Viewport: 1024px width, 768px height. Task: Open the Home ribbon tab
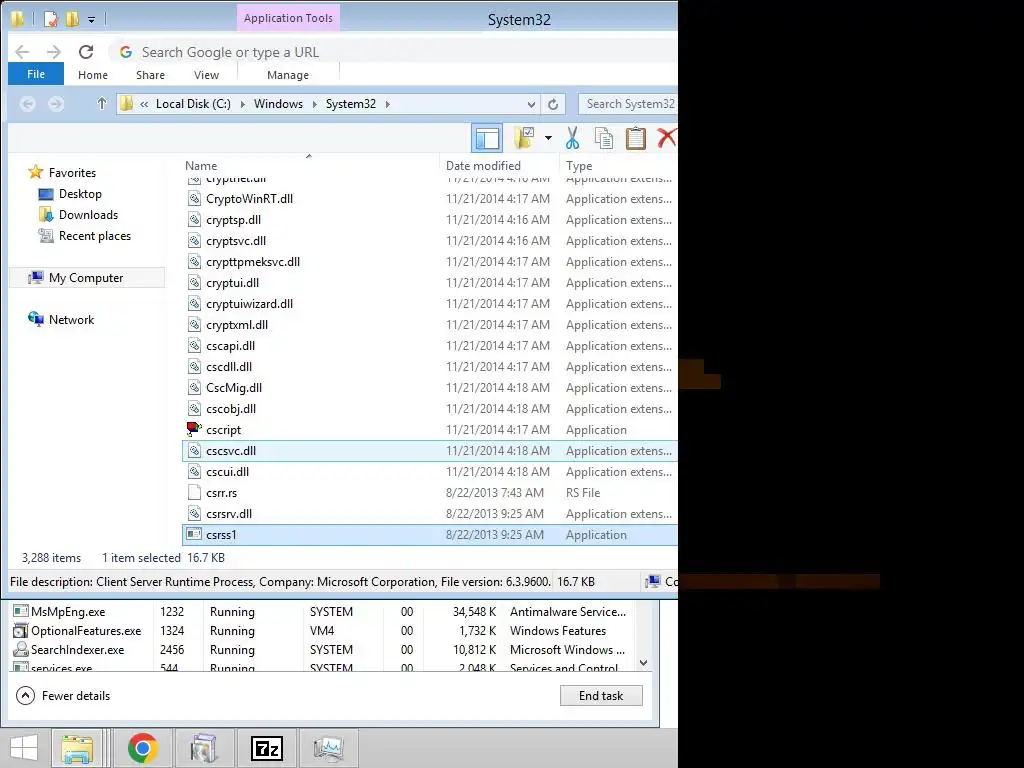click(x=93, y=75)
